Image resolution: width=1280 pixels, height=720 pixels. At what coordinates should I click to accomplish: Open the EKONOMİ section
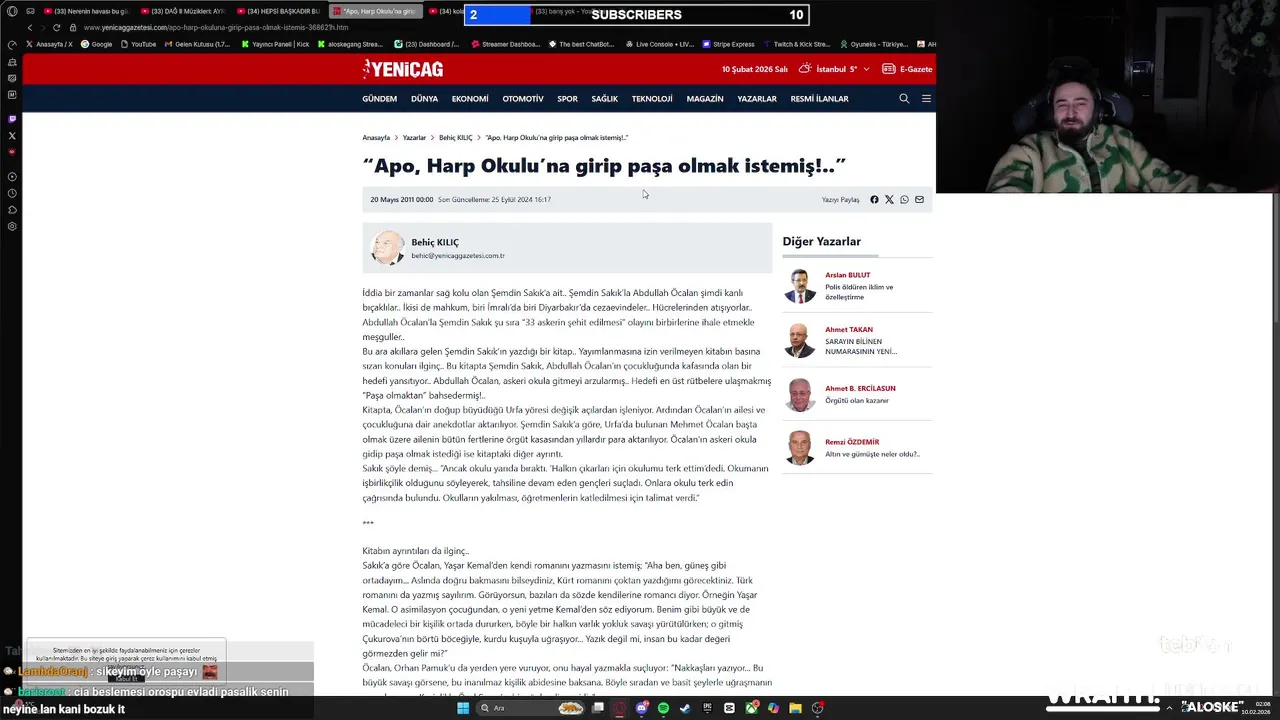470,99
